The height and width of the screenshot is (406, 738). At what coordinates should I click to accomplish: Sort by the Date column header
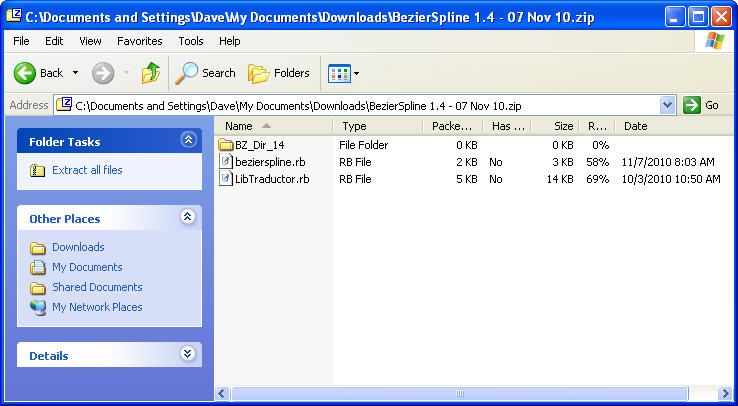pyautogui.click(x=673, y=126)
